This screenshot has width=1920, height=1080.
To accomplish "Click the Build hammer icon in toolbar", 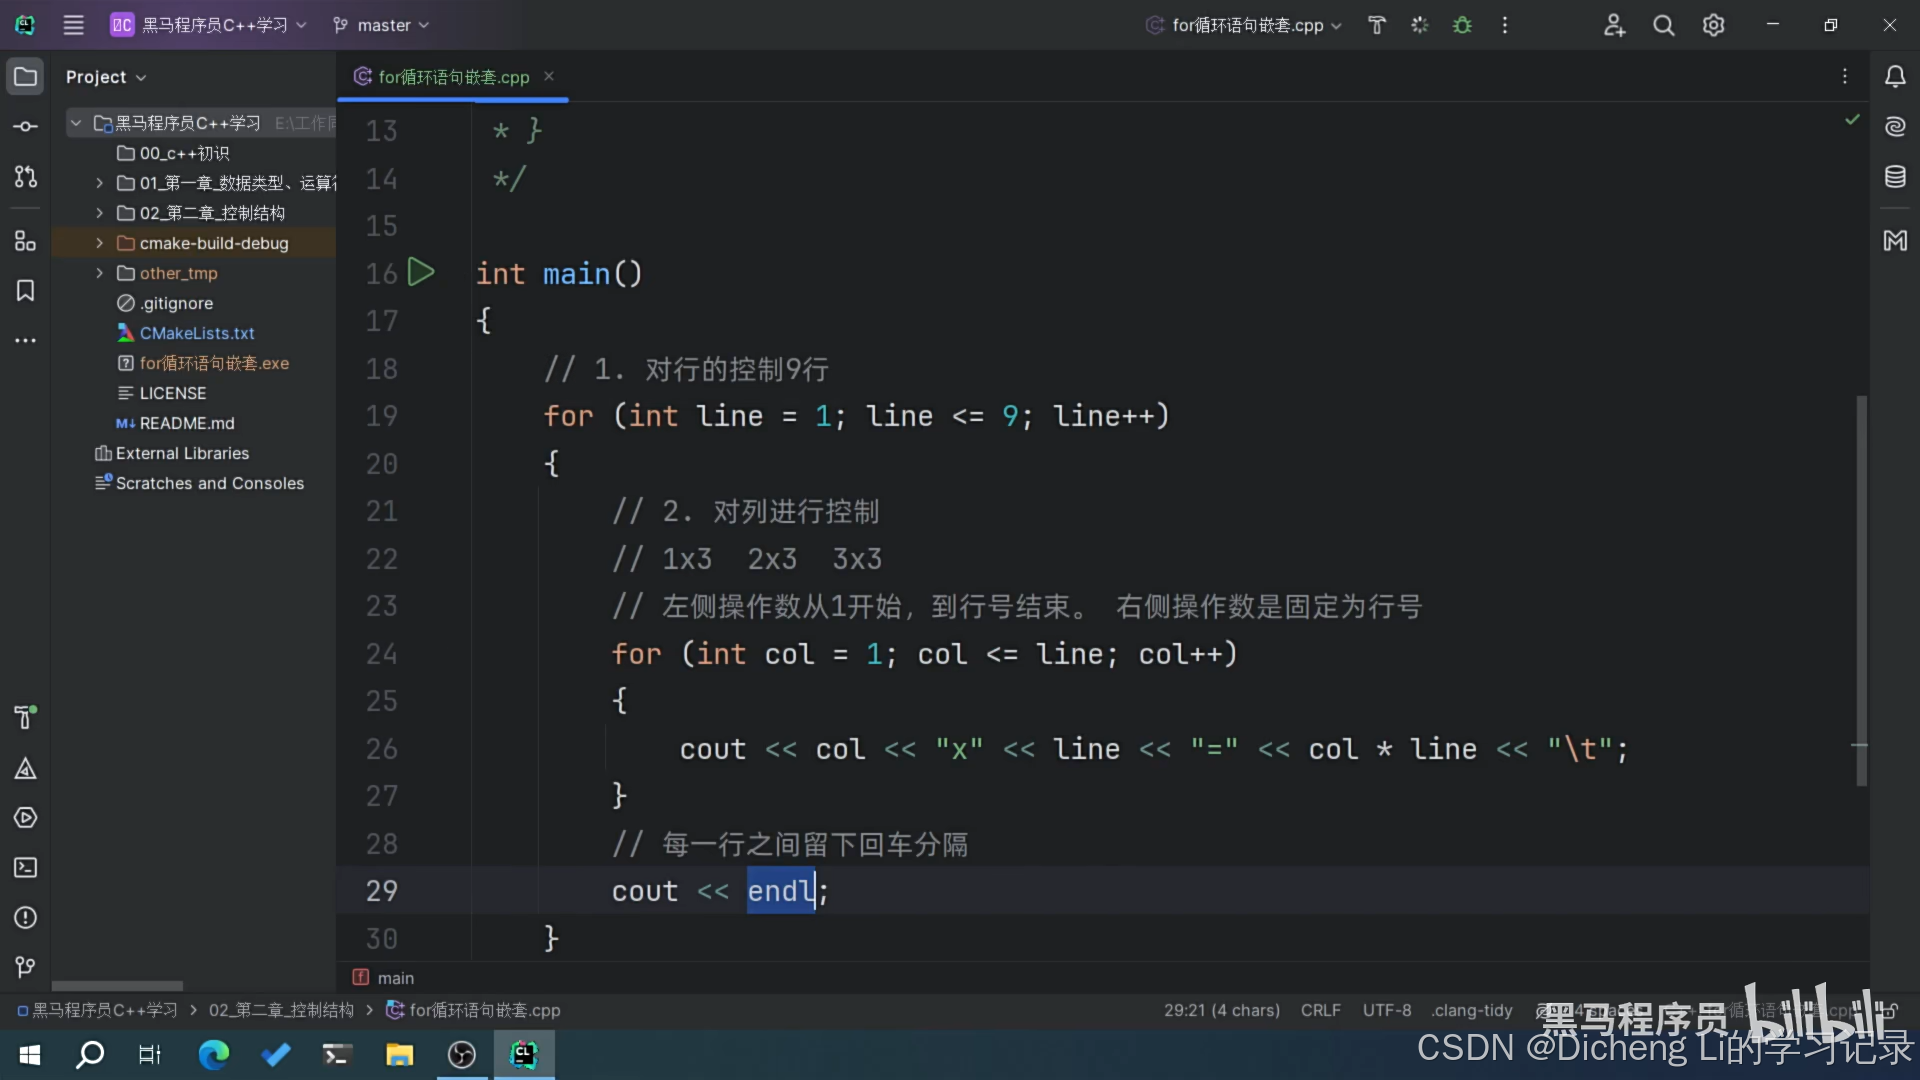I will (1377, 25).
